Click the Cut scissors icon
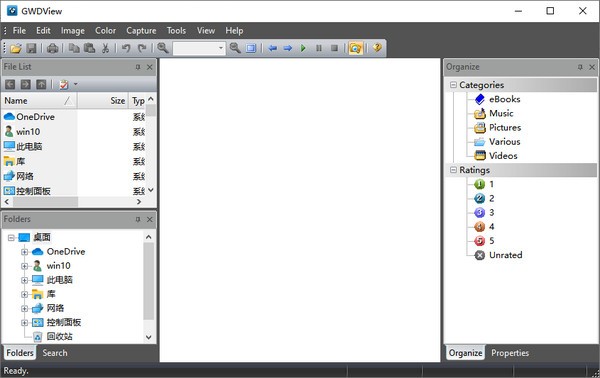The image size is (600, 378). (x=105, y=48)
